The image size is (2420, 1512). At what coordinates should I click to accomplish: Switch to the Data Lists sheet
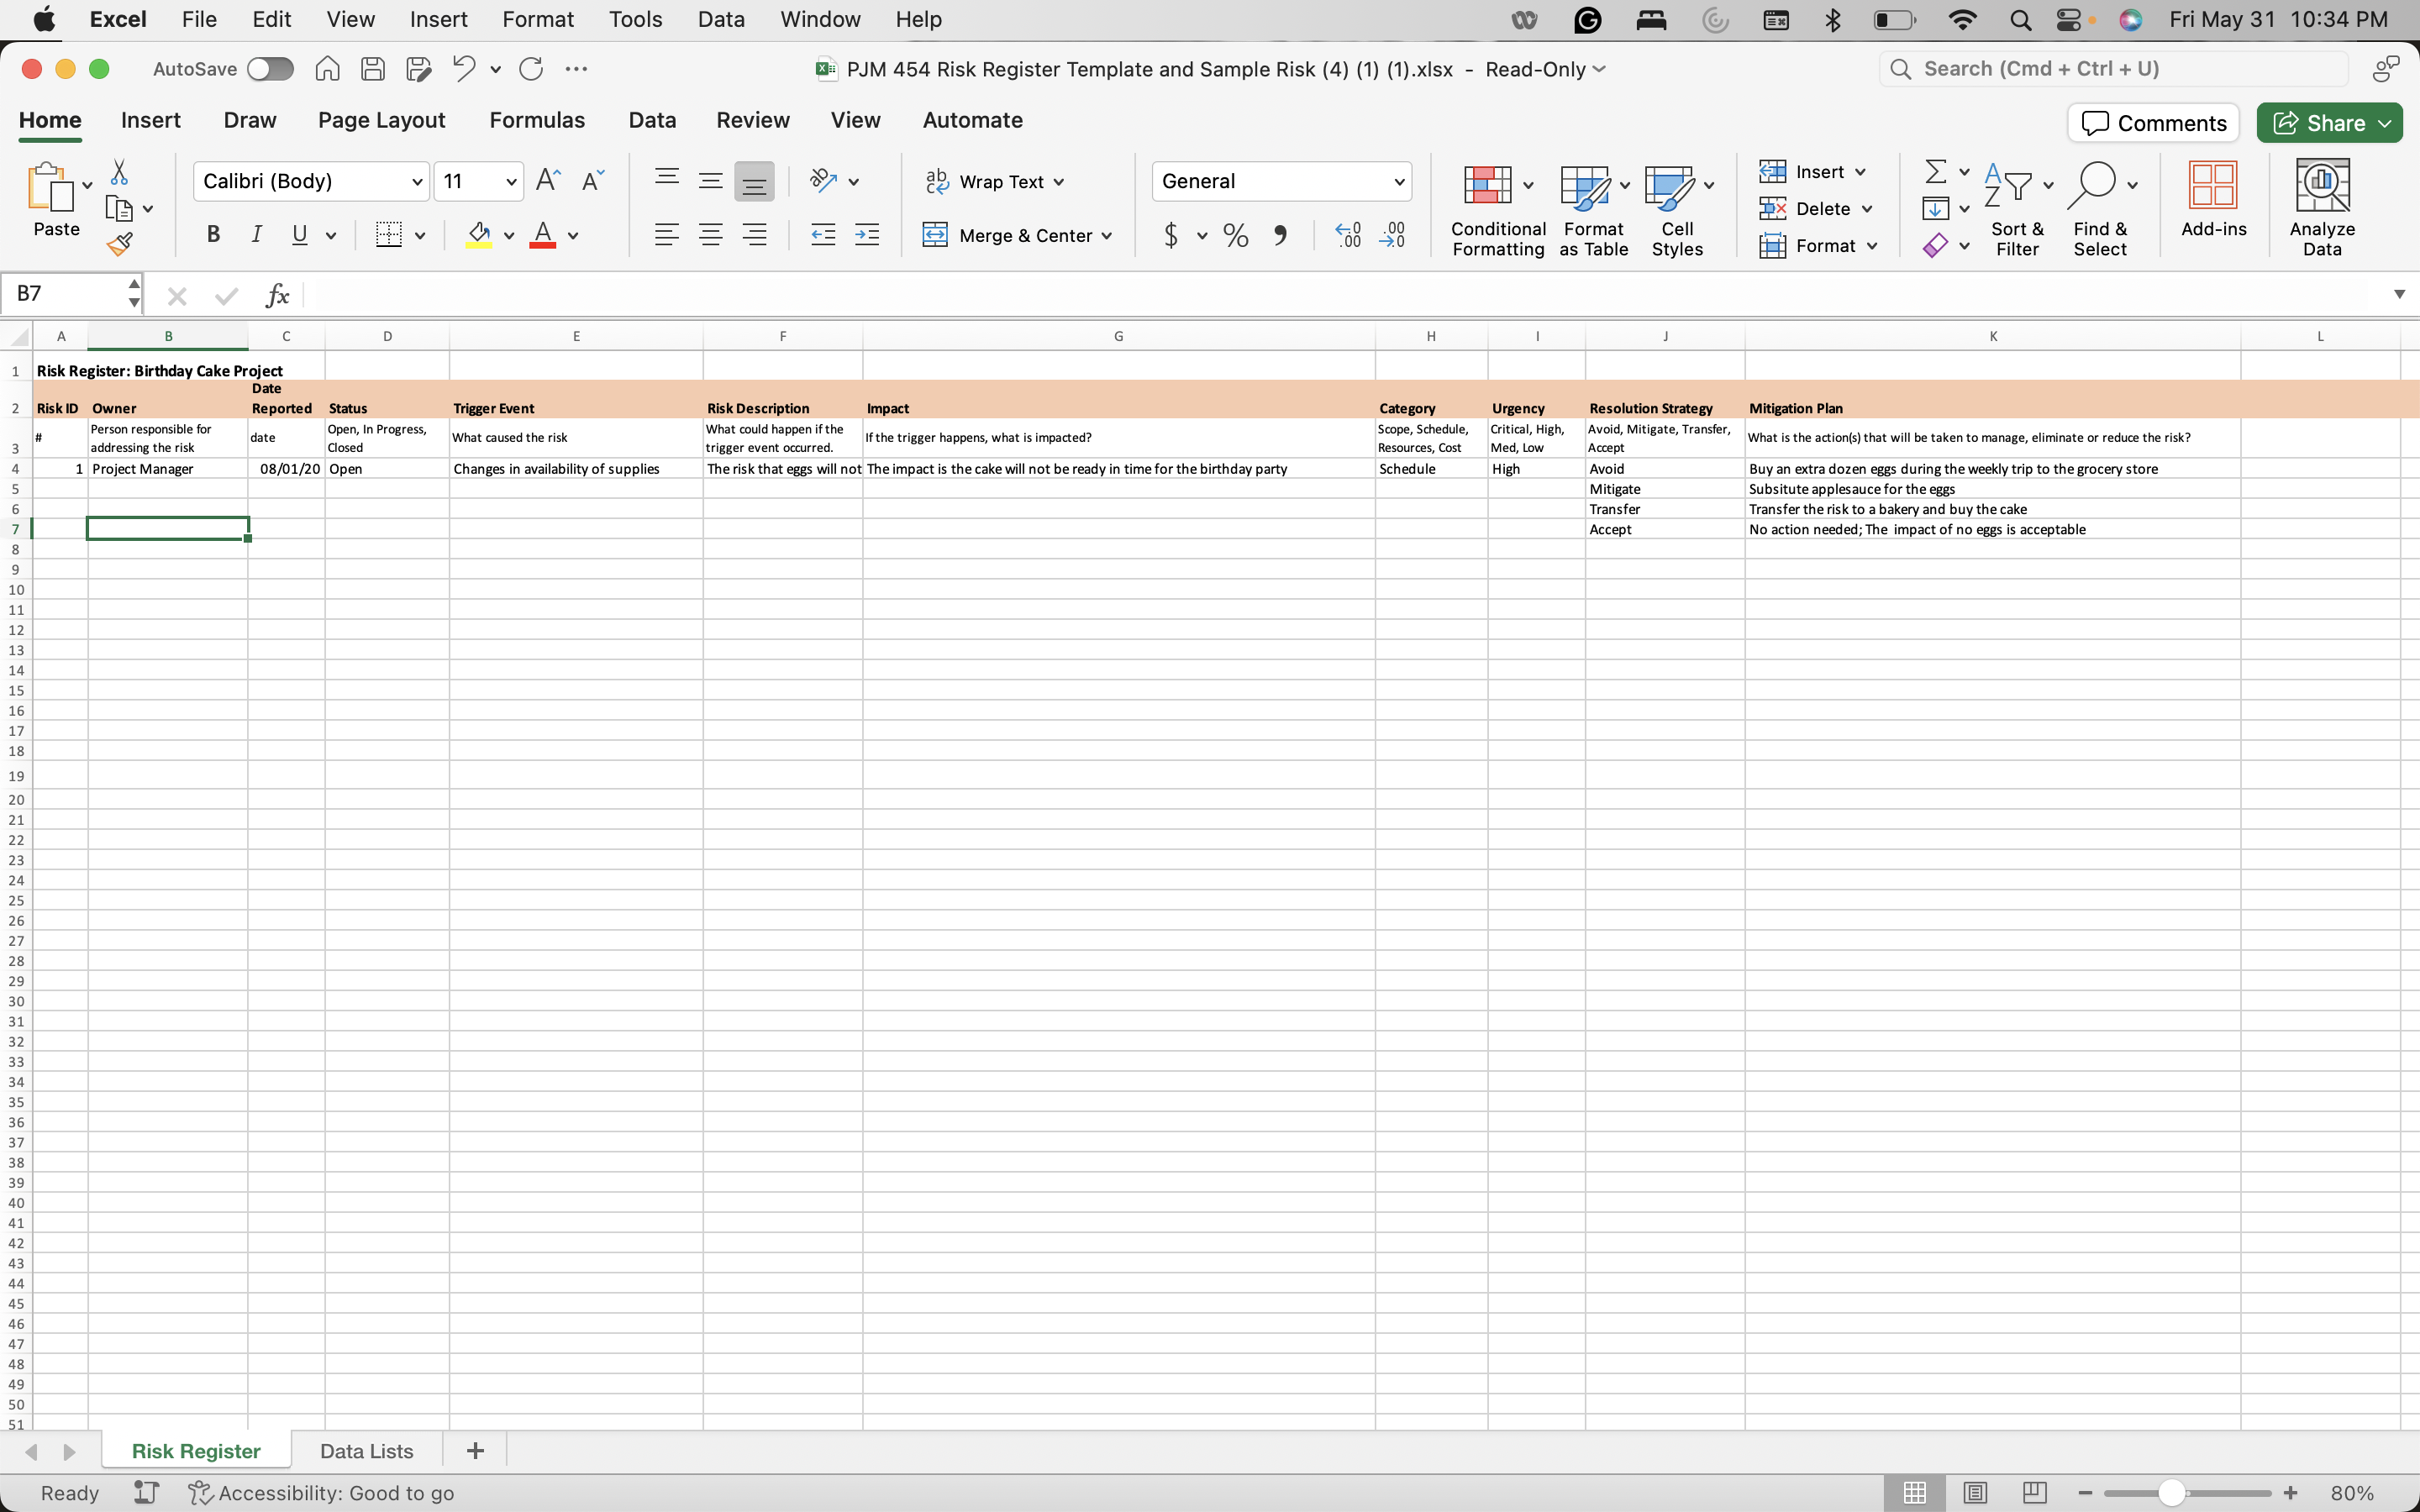366,1450
